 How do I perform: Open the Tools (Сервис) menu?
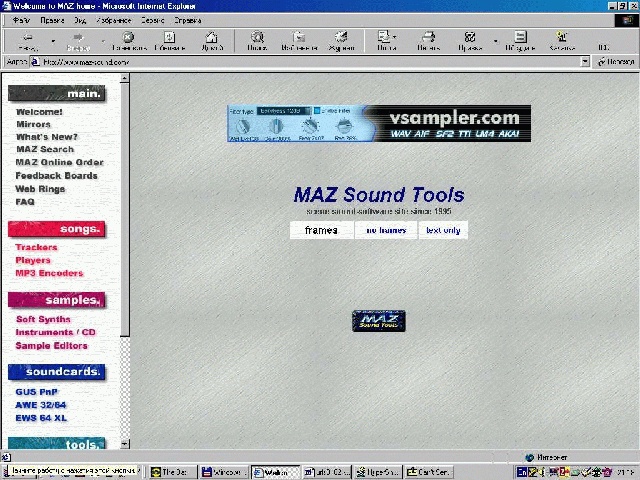153,20
